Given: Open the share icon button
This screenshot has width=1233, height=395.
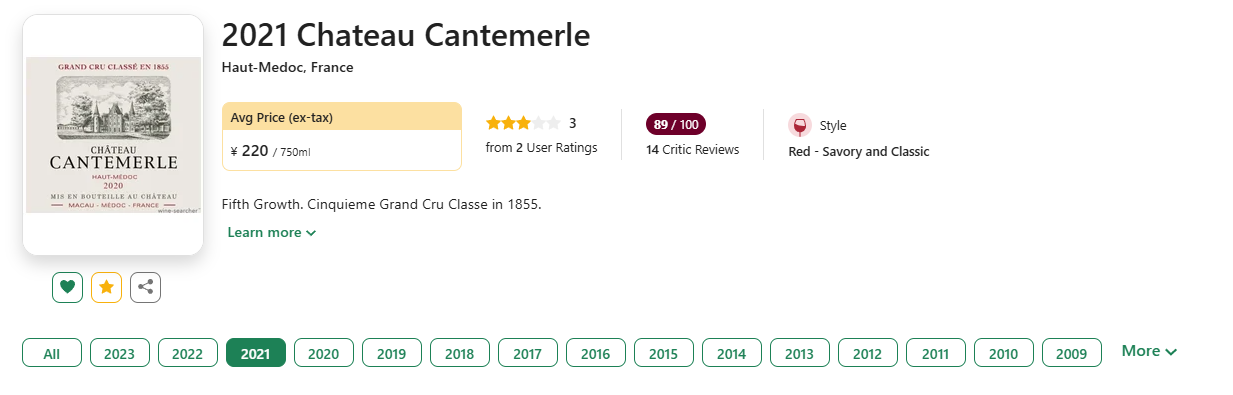Looking at the screenshot, I should click(x=145, y=287).
